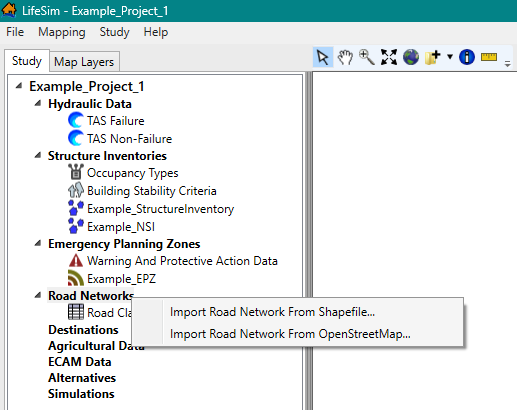Select the Example_NSI item
517x410 pixels.
click(121, 227)
